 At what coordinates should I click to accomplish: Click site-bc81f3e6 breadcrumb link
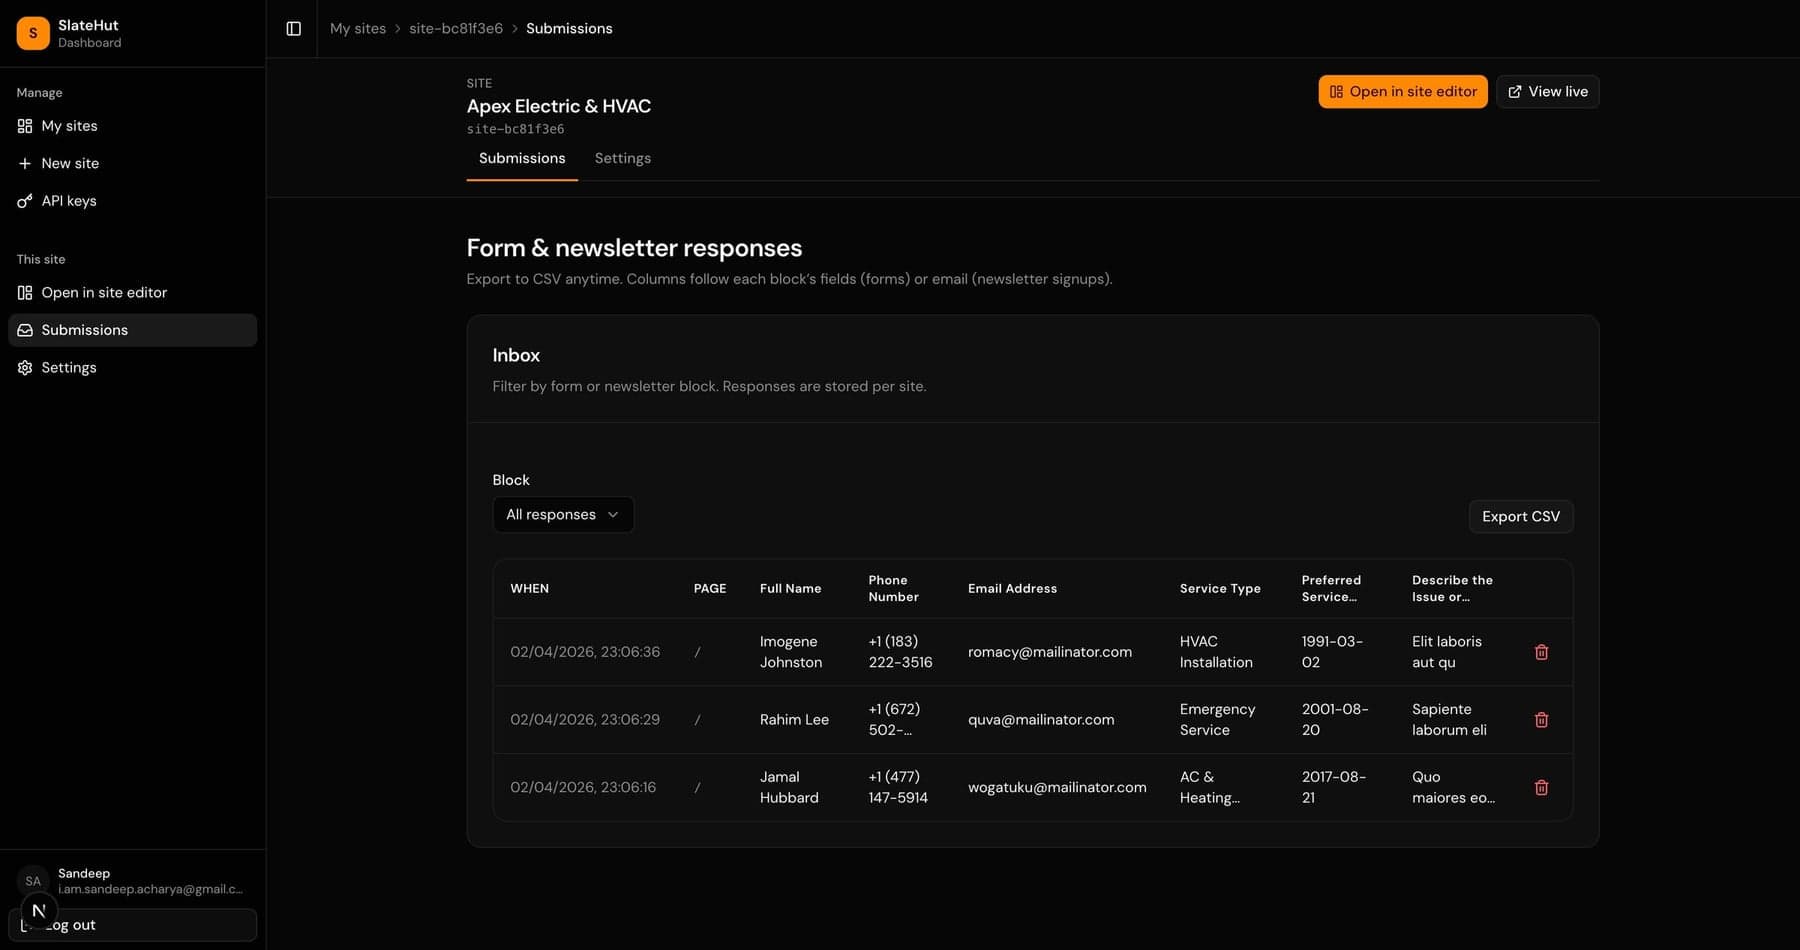[x=456, y=29]
